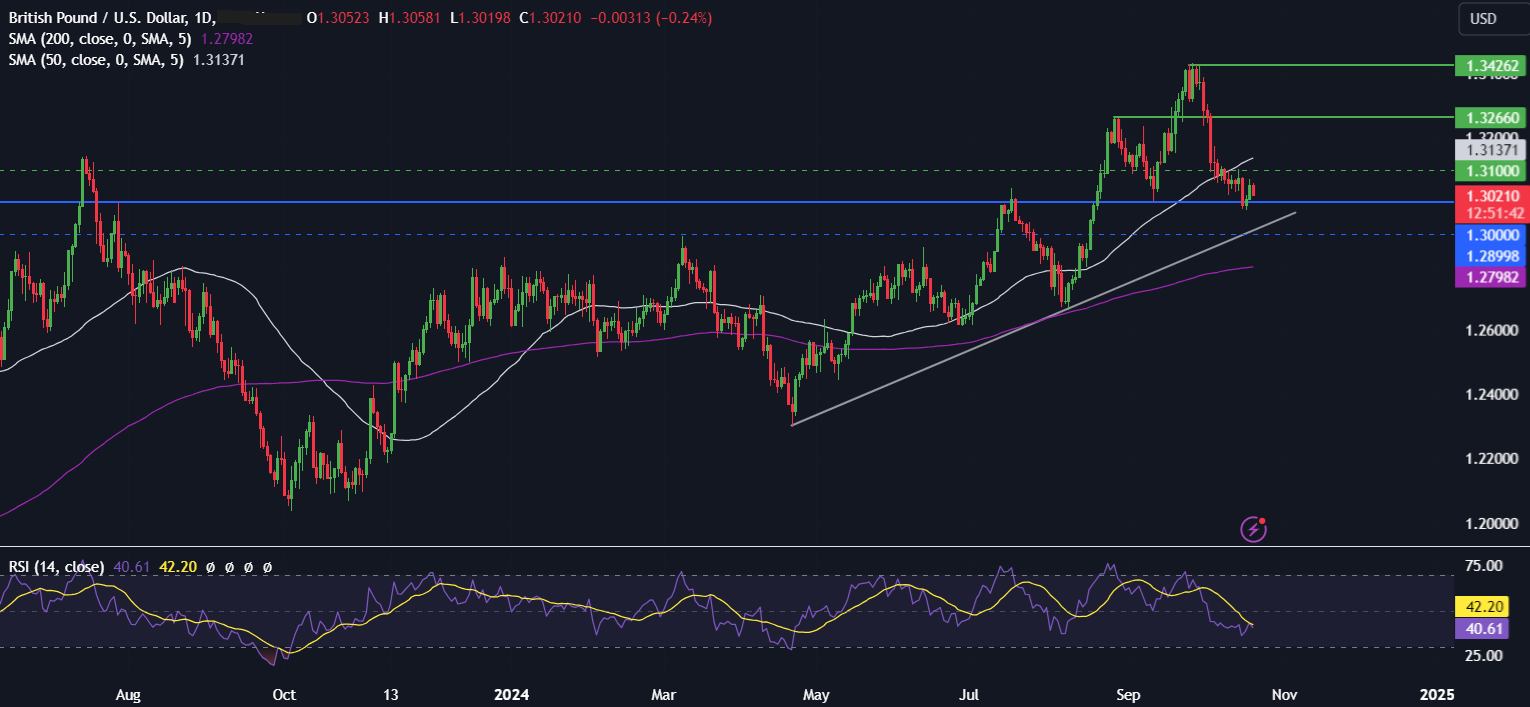Click the Mar label on the time axis
The width and height of the screenshot is (1530, 707).
coord(664,694)
